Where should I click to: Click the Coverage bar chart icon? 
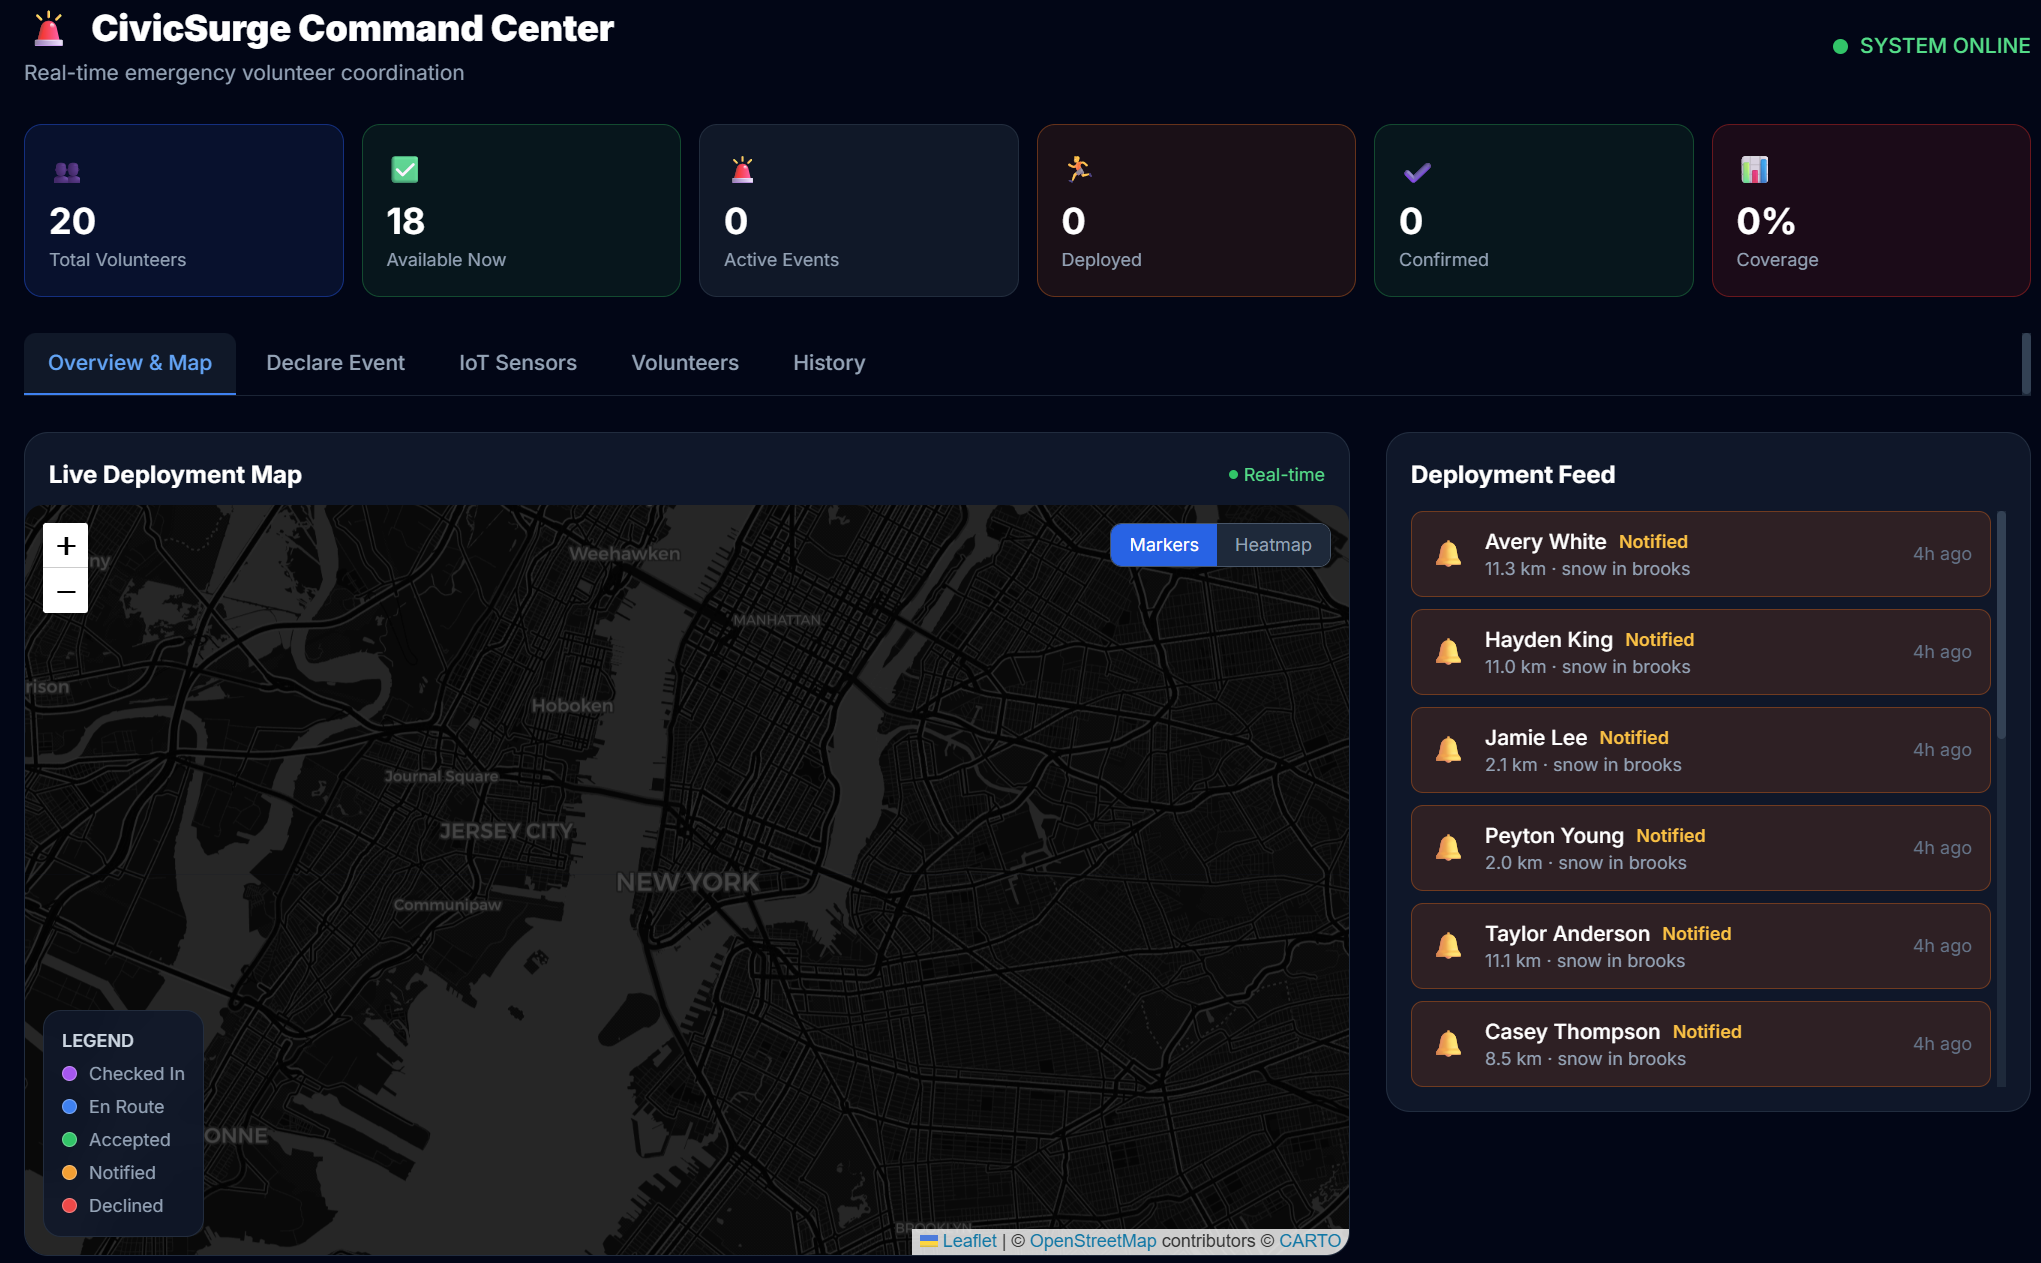[x=1754, y=170]
